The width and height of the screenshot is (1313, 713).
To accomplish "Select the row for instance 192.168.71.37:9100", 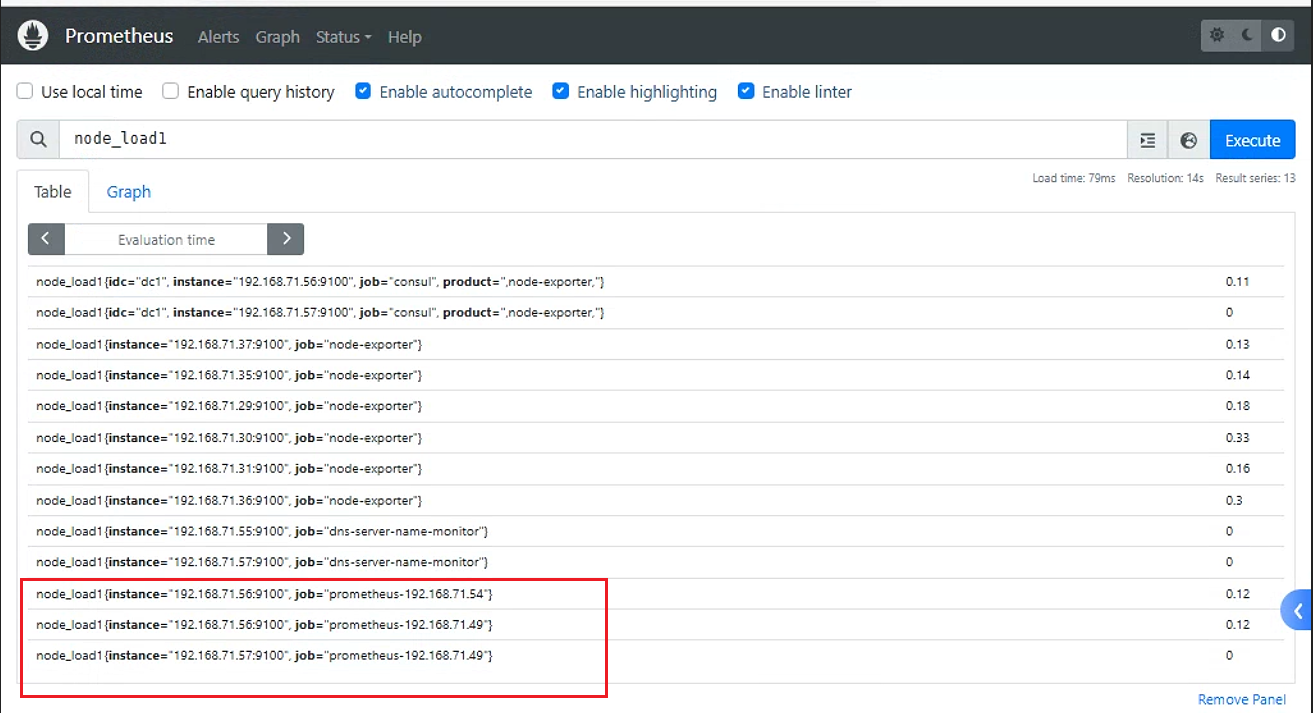I will pyautogui.click(x=656, y=344).
